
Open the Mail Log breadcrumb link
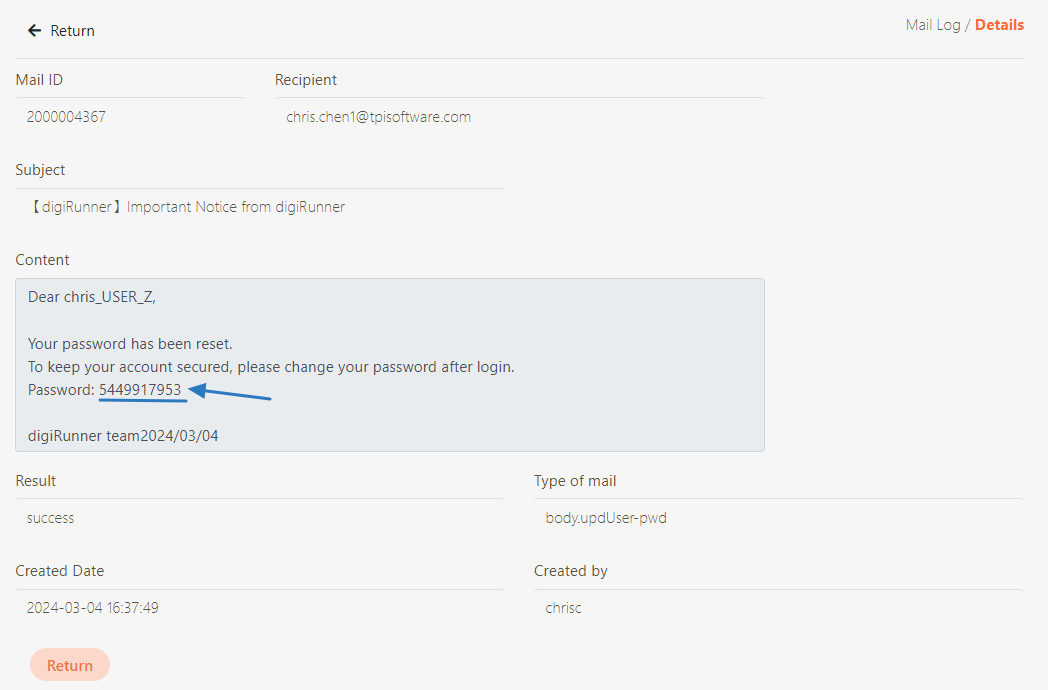point(932,25)
